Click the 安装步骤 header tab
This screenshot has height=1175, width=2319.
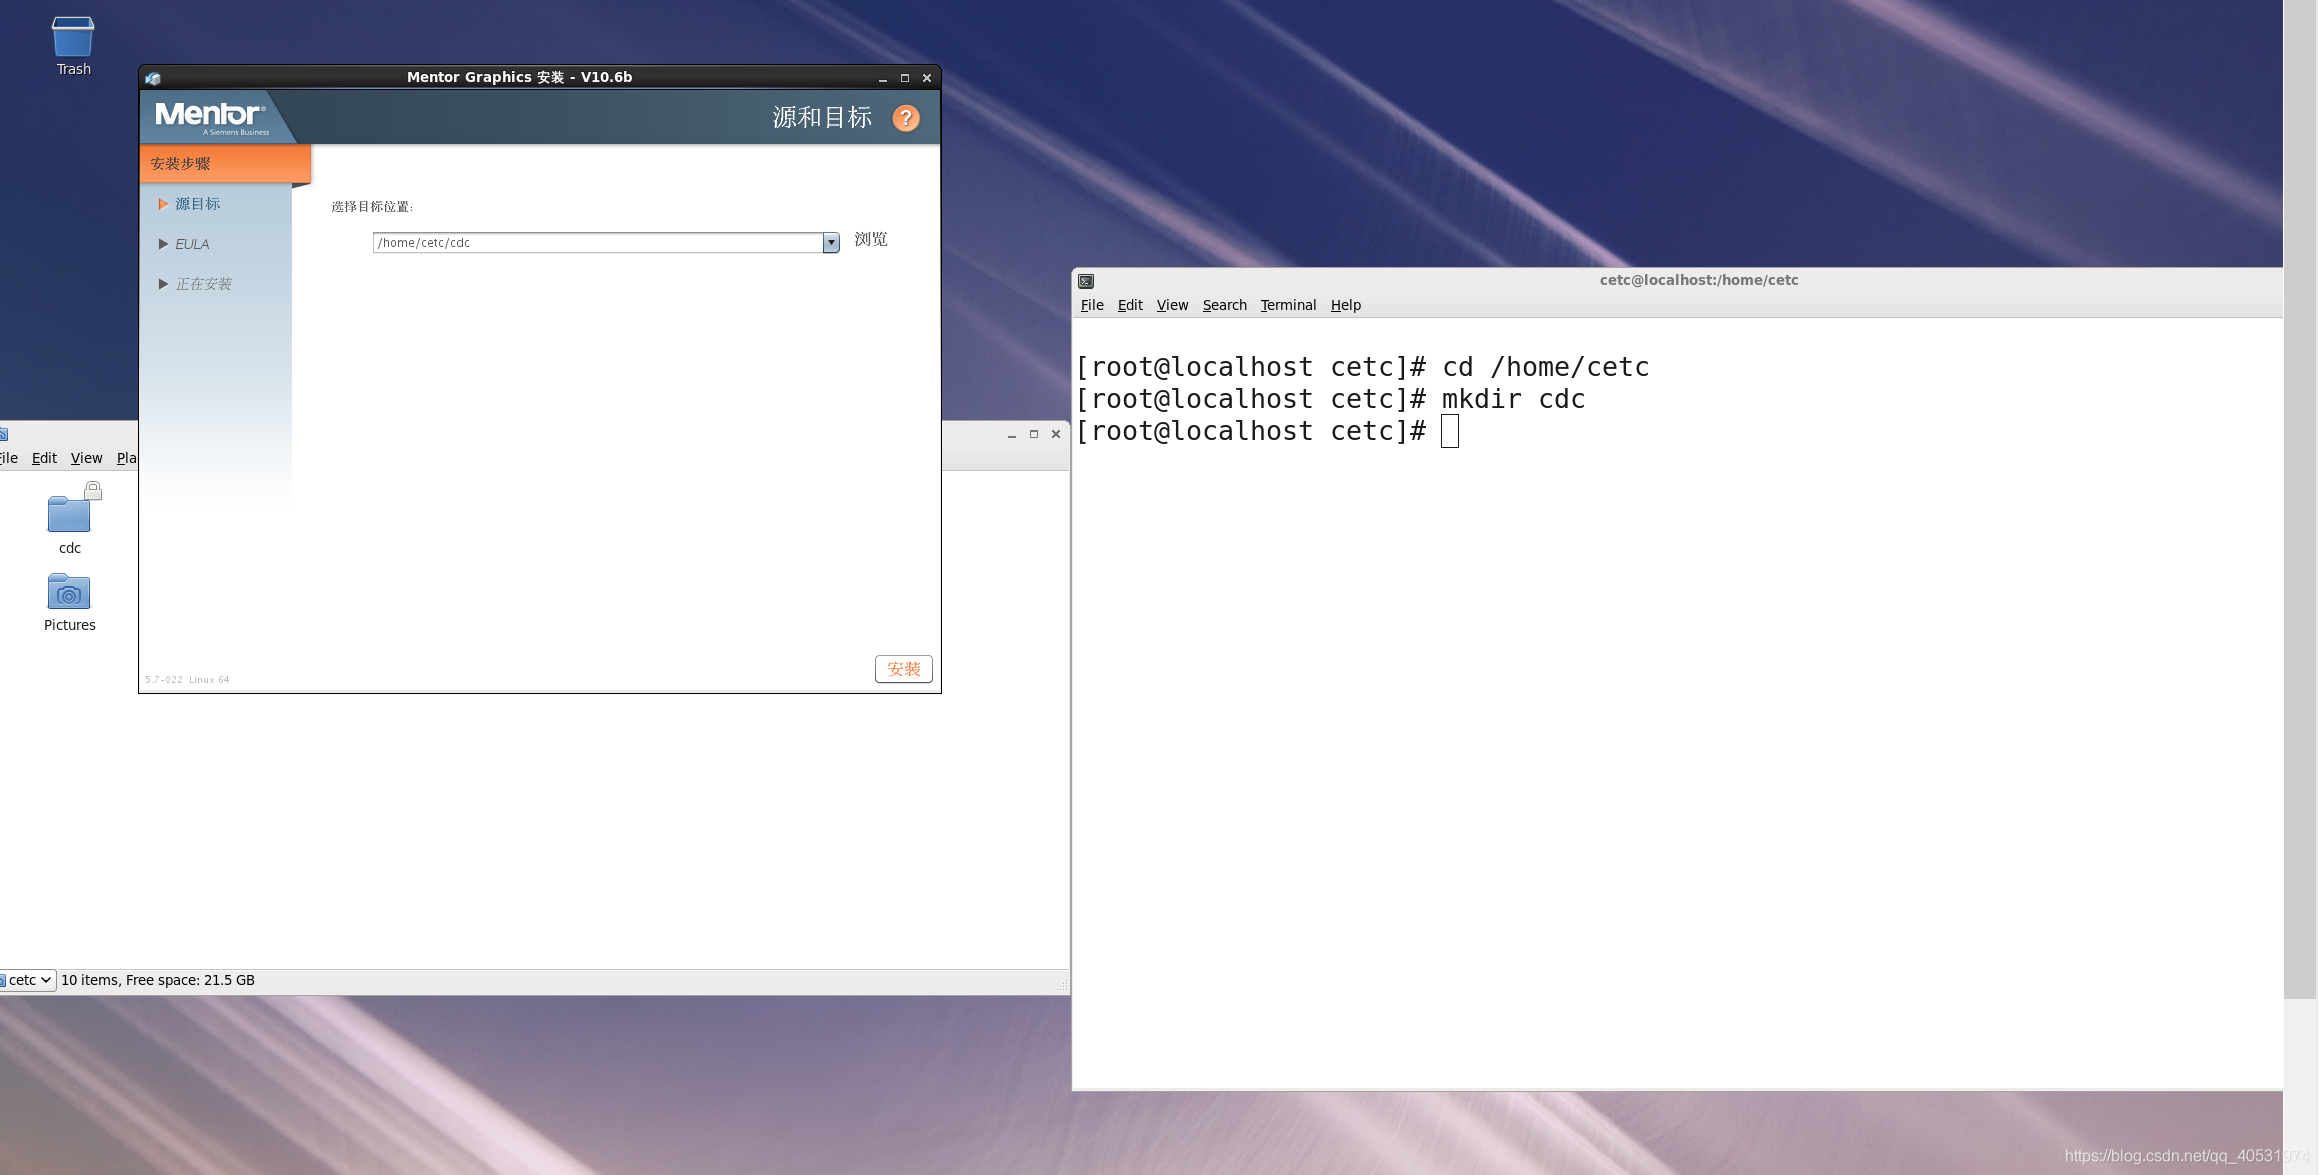225,164
